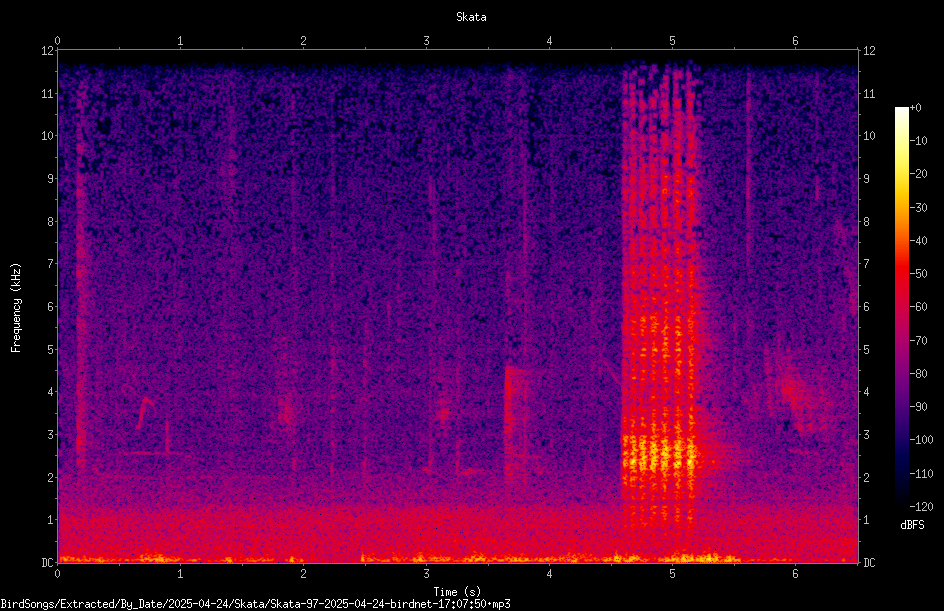Click the Frequency (kHz) axis label
Viewport: 944px width, 611px height.
[x=16, y=308]
